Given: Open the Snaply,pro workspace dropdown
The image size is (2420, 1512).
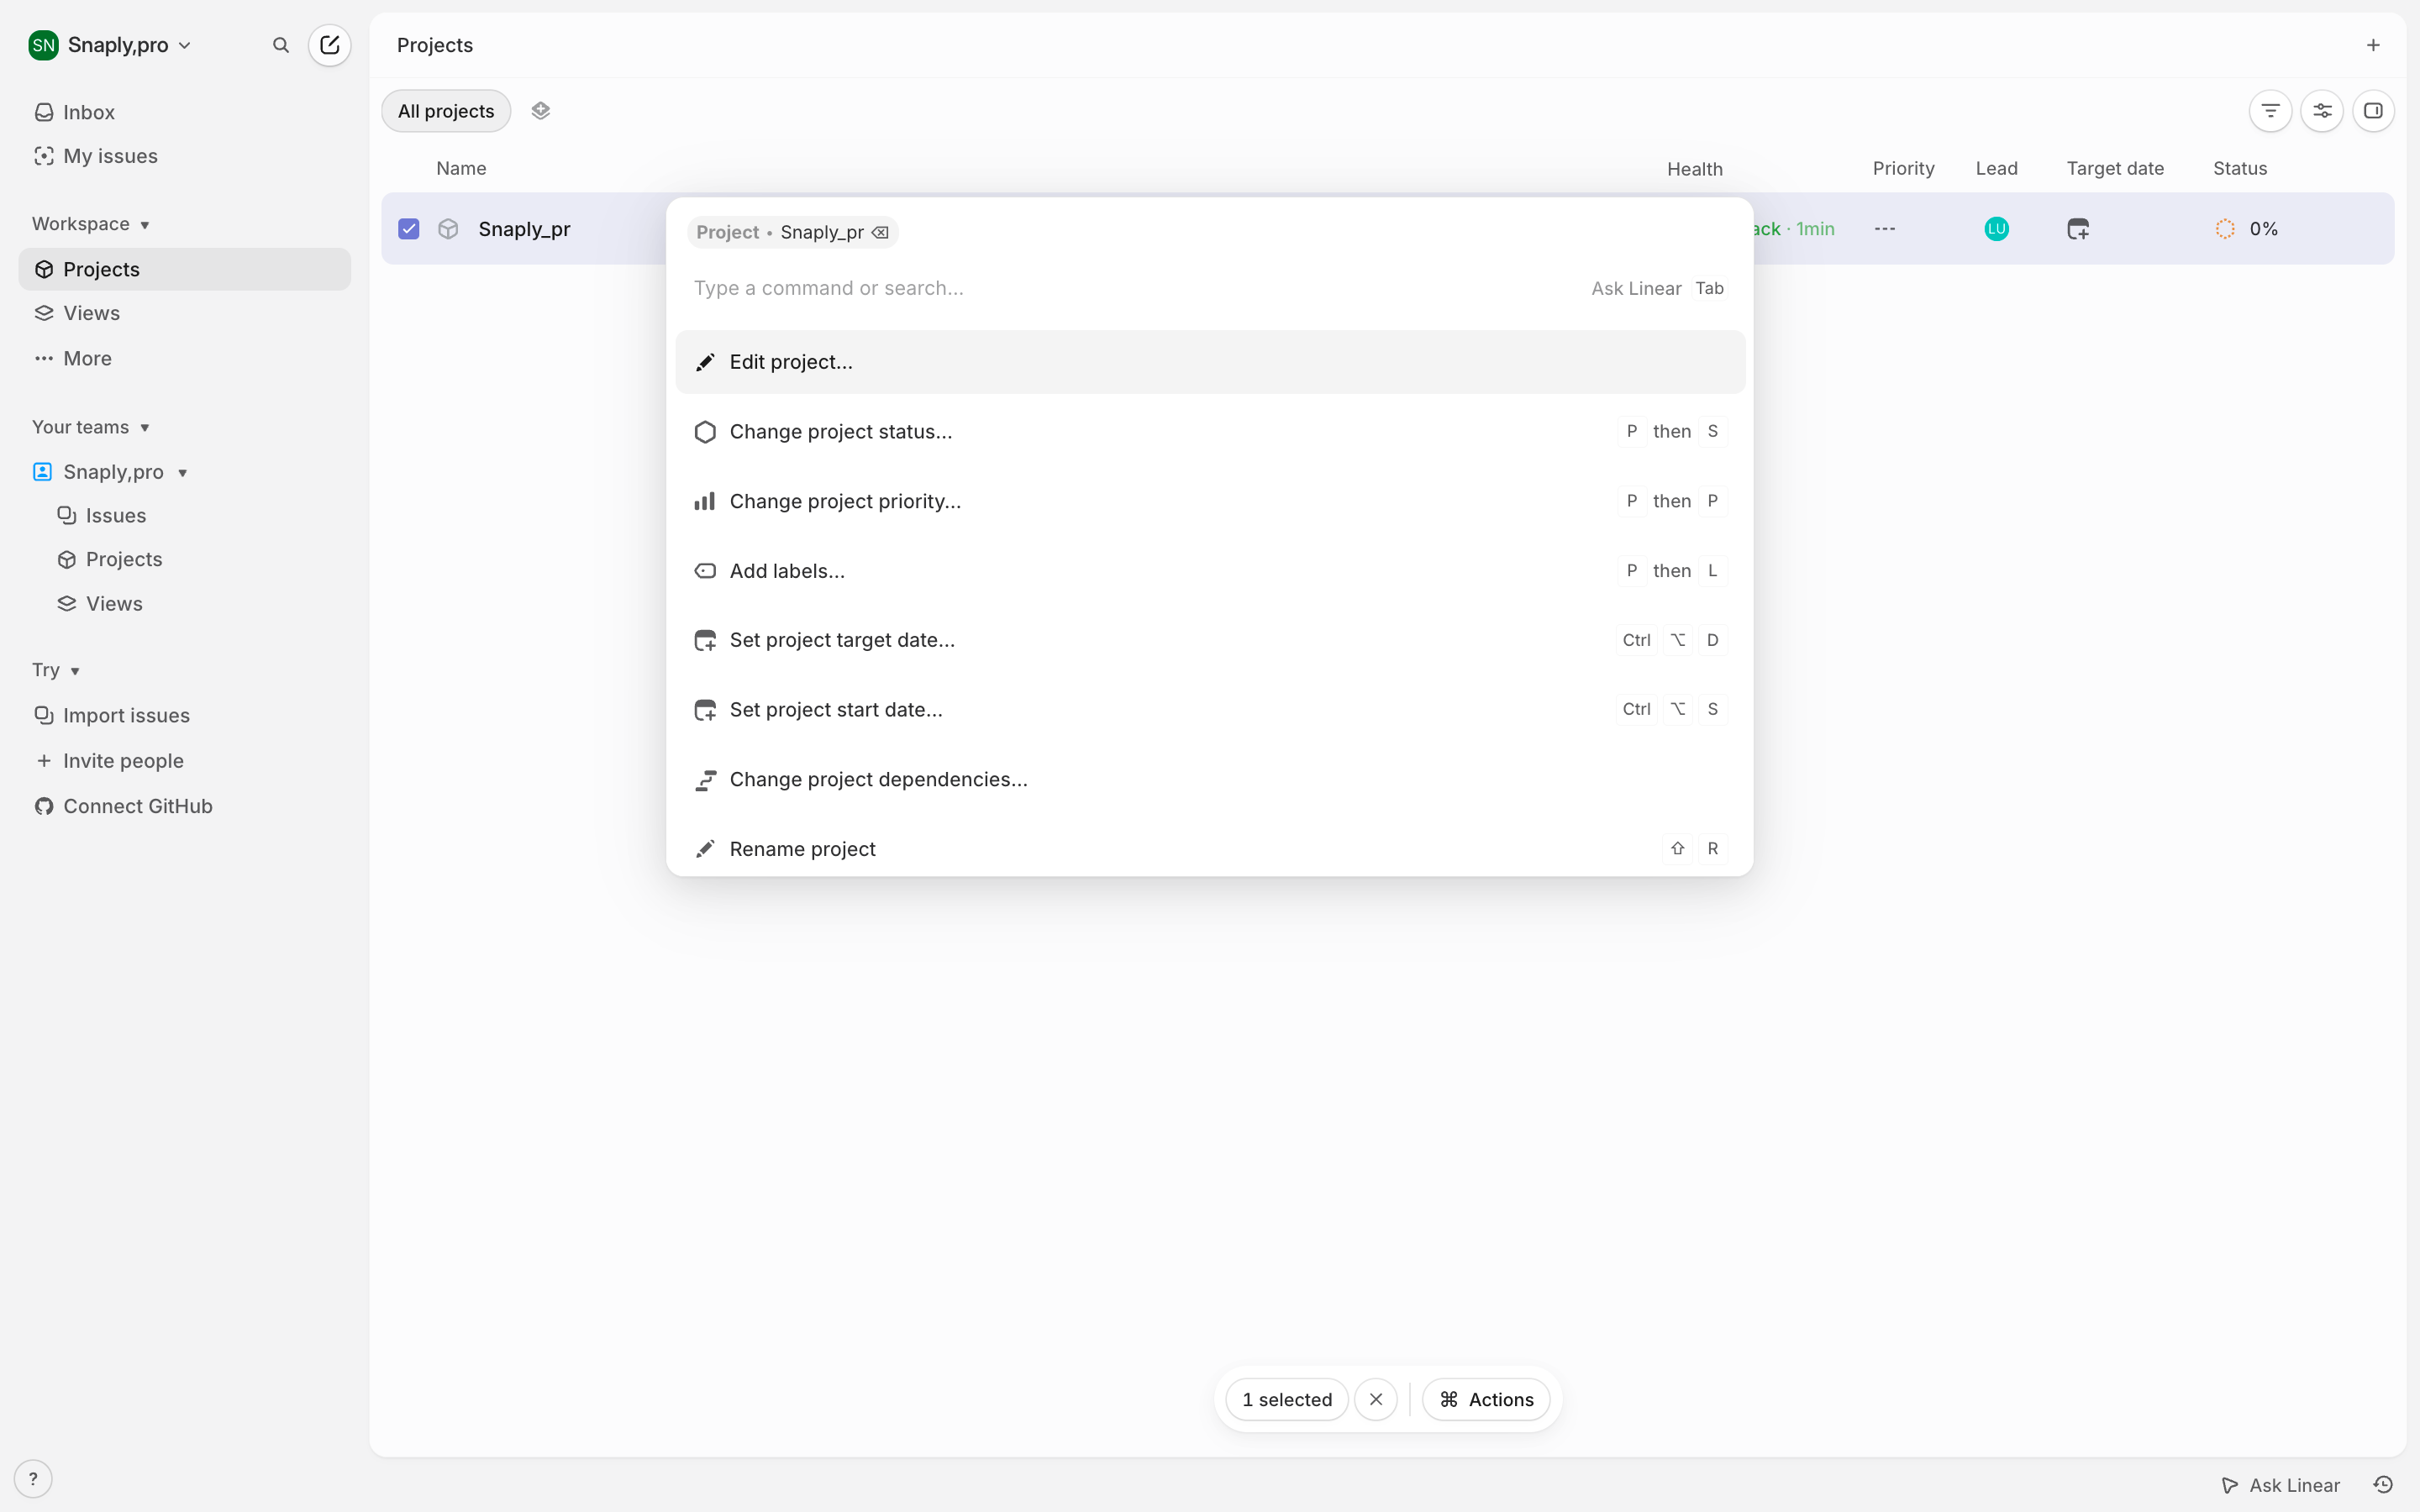Looking at the screenshot, I should [110, 45].
